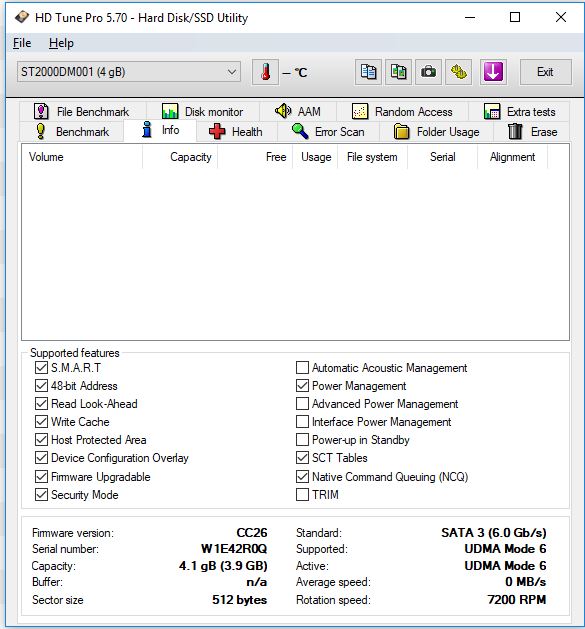Go to the Erase tab
585x629 pixels.
[532, 132]
